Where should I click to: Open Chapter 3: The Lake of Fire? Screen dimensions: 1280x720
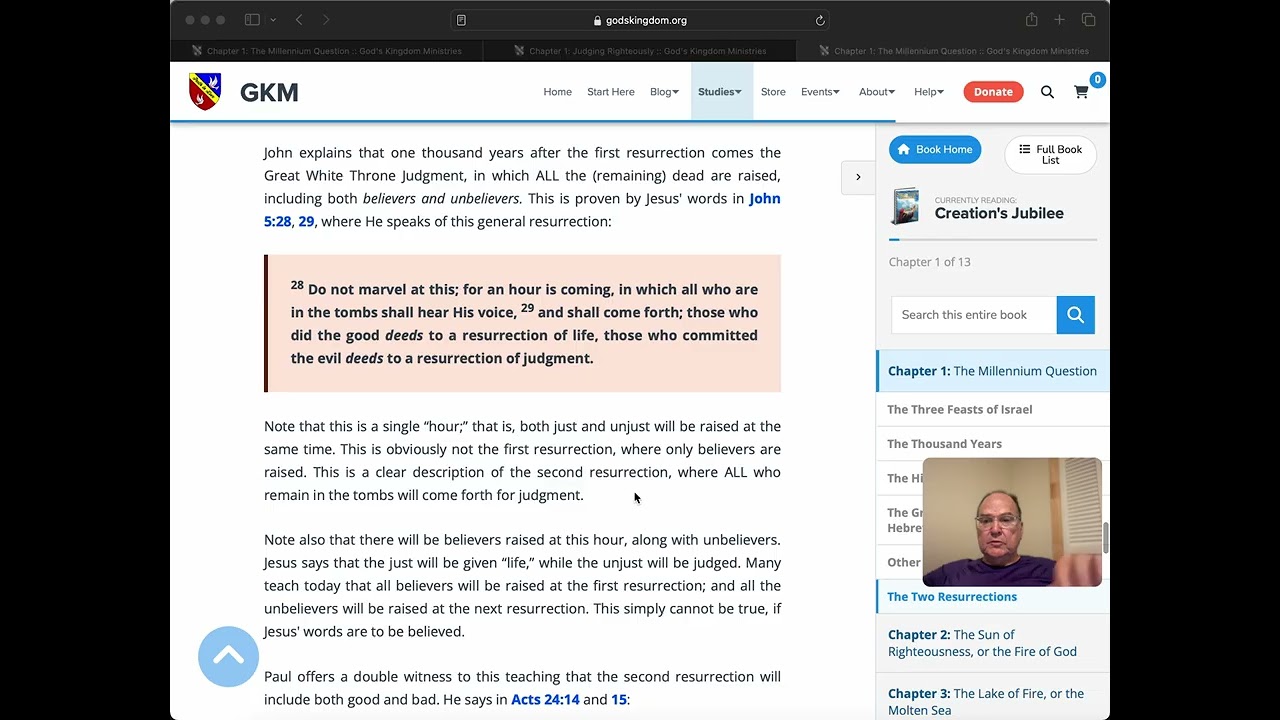986,702
